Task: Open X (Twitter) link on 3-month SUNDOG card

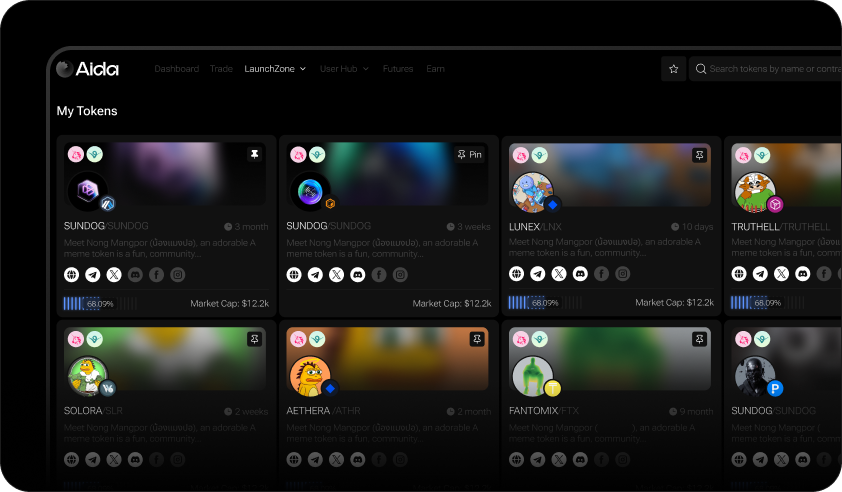Action: [x=114, y=274]
